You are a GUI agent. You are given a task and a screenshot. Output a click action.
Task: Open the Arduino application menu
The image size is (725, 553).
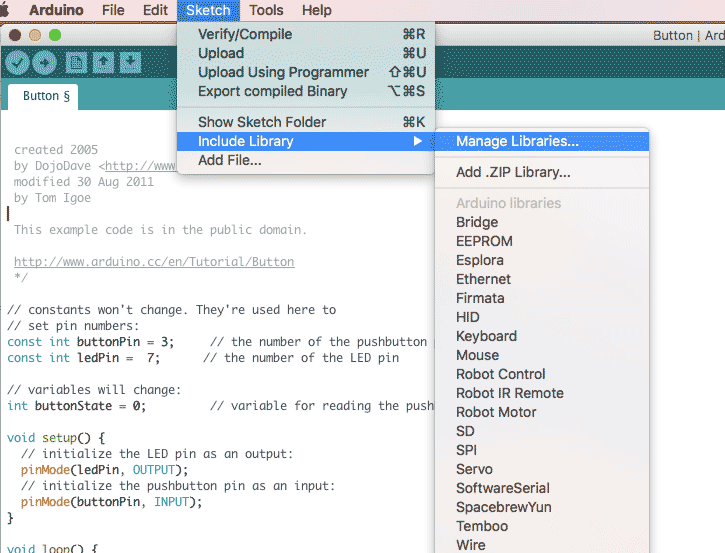56,10
